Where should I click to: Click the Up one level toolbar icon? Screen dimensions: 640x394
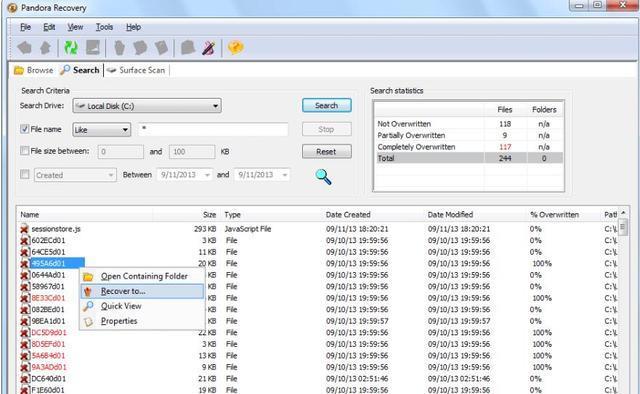coord(45,48)
